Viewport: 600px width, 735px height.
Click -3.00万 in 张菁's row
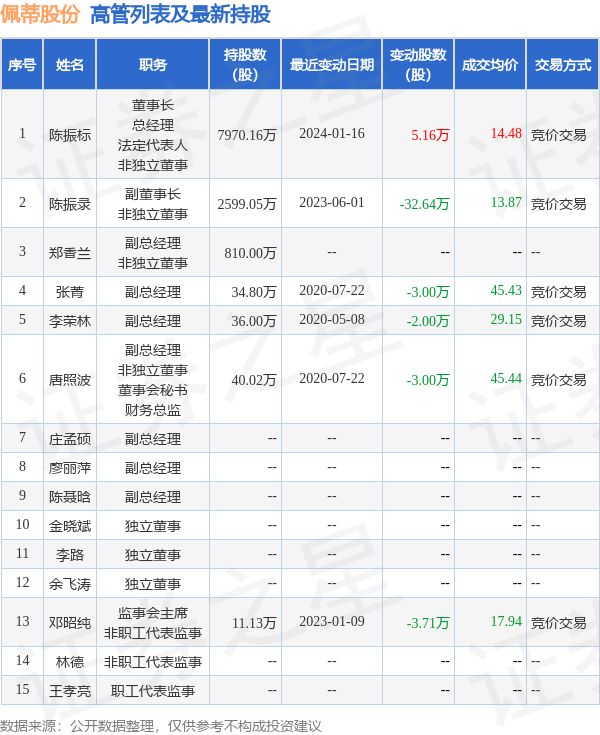428,292
